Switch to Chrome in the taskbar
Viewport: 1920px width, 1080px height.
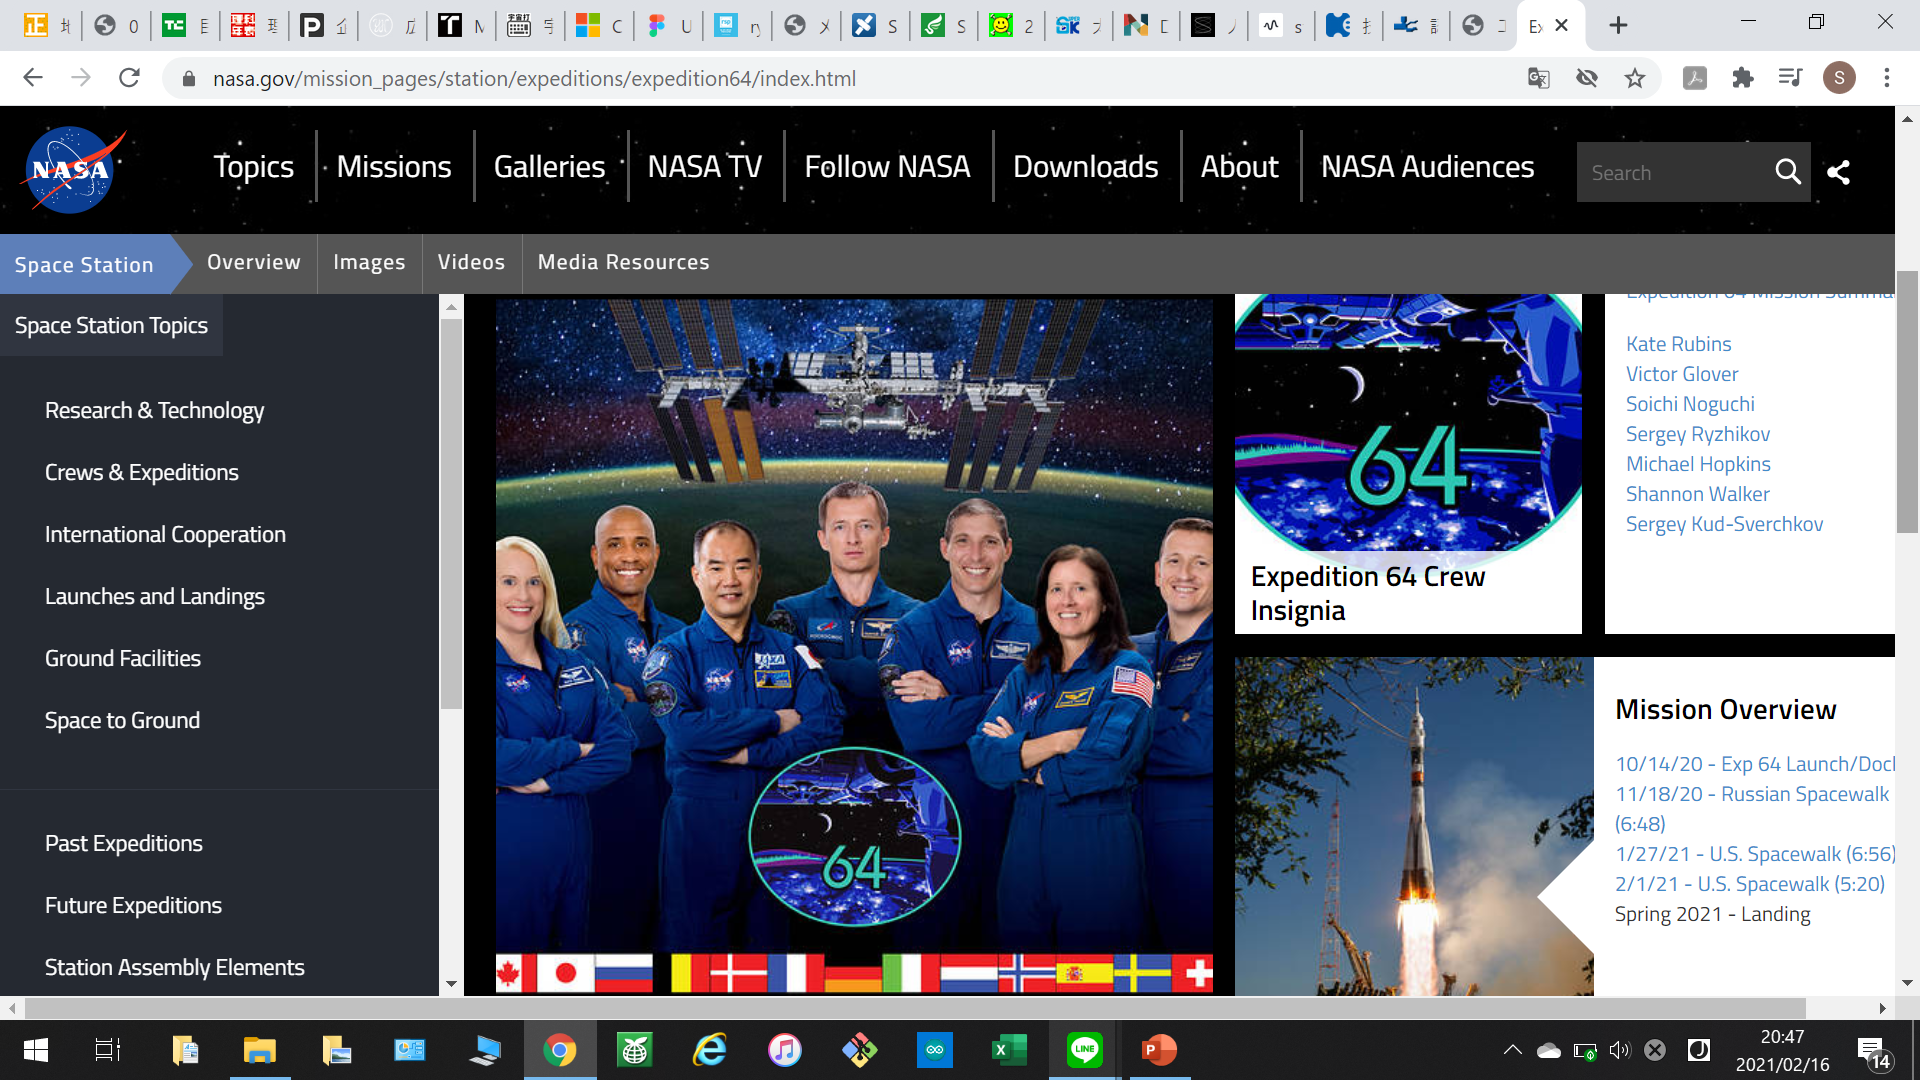560,1050
